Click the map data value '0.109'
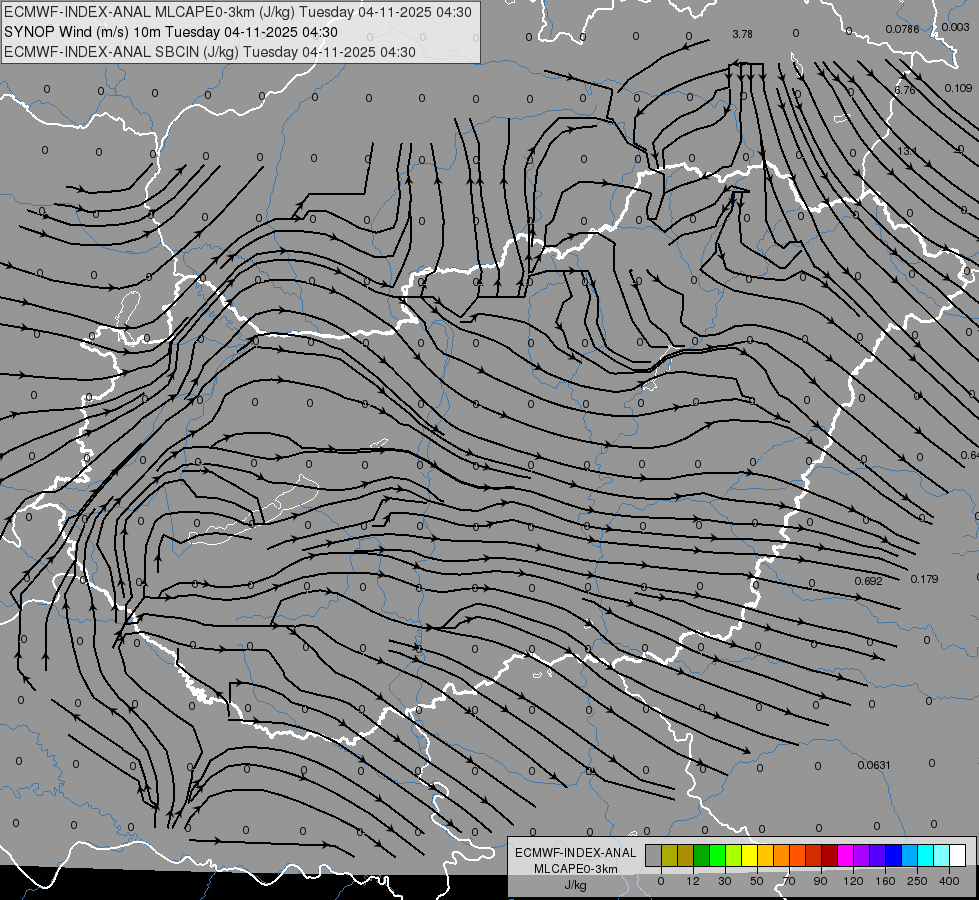979x900 pixels. tap(958, 88)
